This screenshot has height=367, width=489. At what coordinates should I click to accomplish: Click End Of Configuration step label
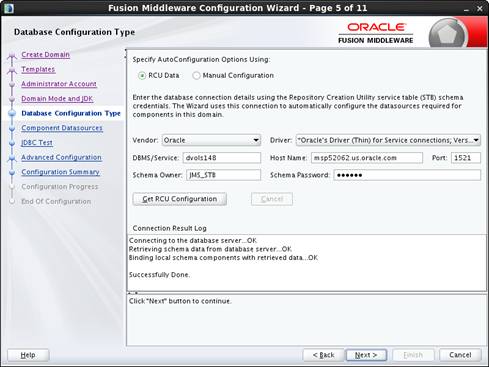[x=56, y=201]
